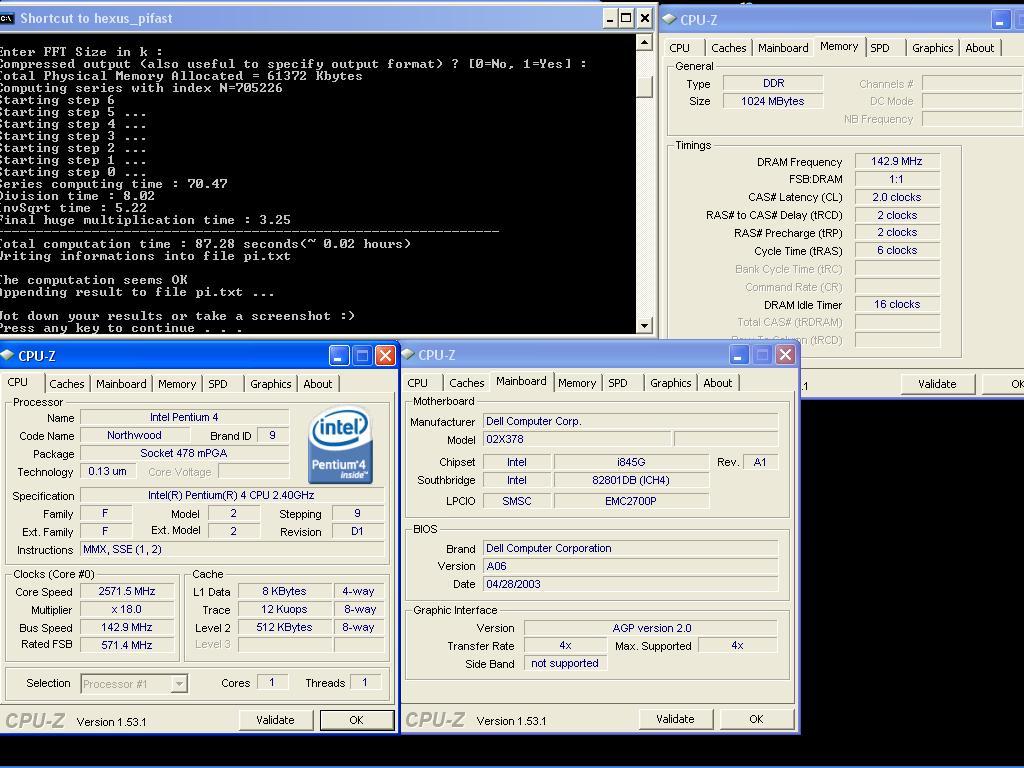Click the graphic interface AGP version 2.0
The width and height of the screenshot is (1024, 768).
coord(651,628)
